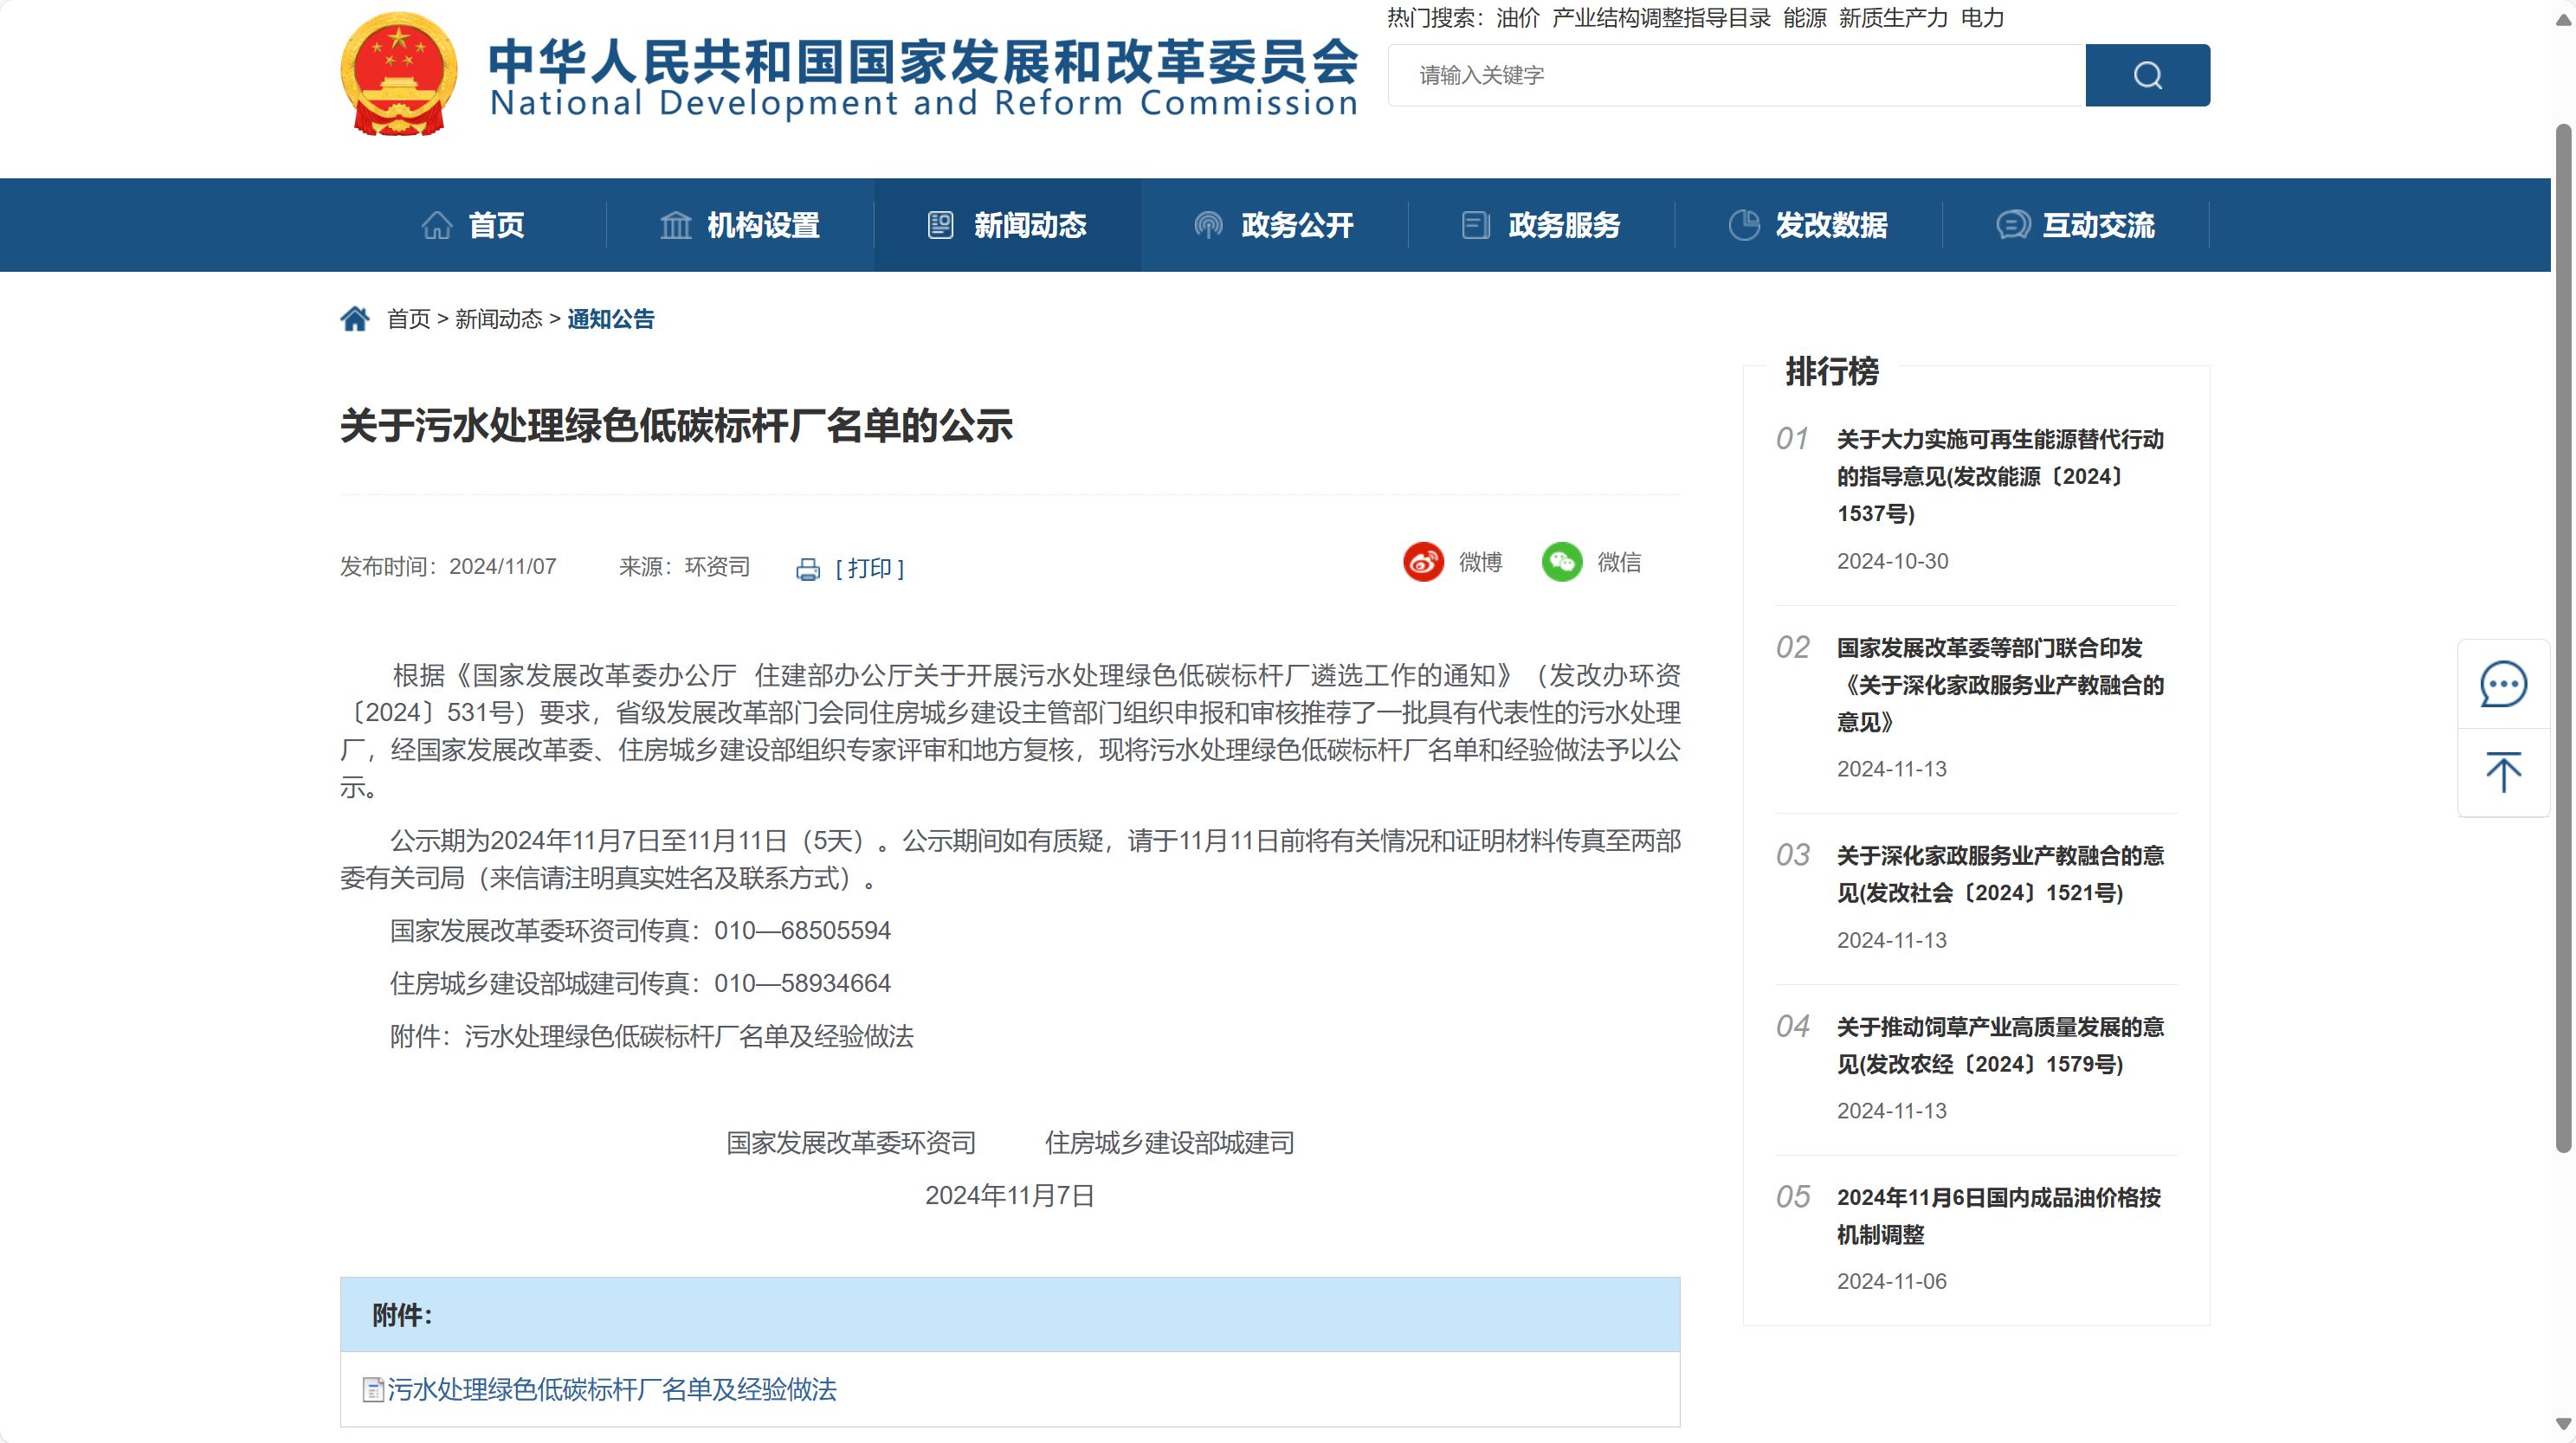
Task: Open the 机构设置 section
Action: [x=763, y=224]
